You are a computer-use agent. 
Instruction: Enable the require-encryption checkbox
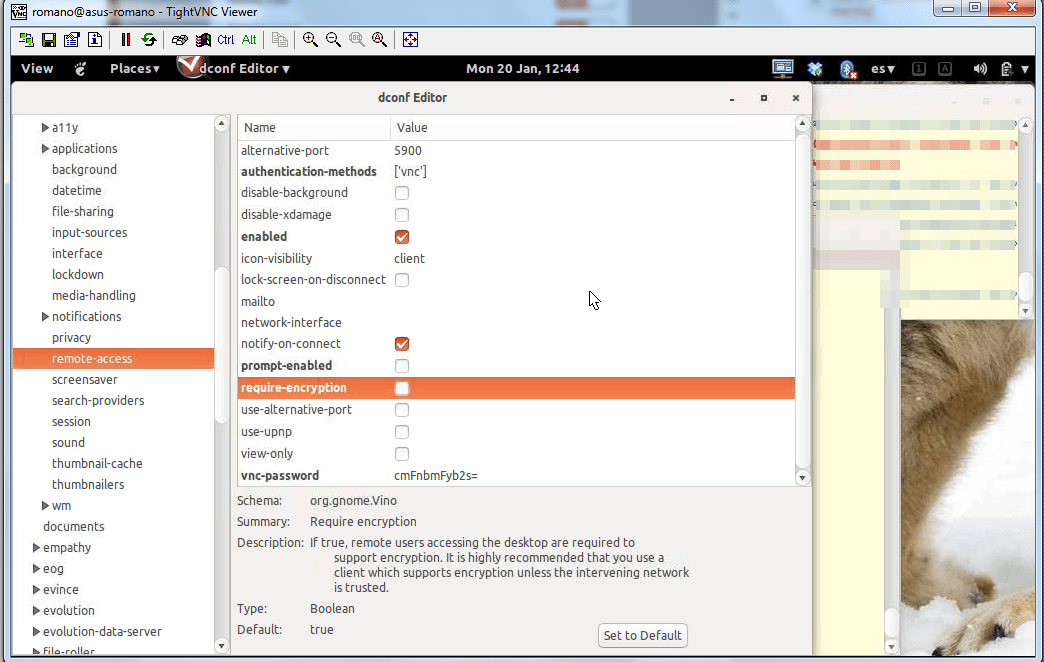401,387
